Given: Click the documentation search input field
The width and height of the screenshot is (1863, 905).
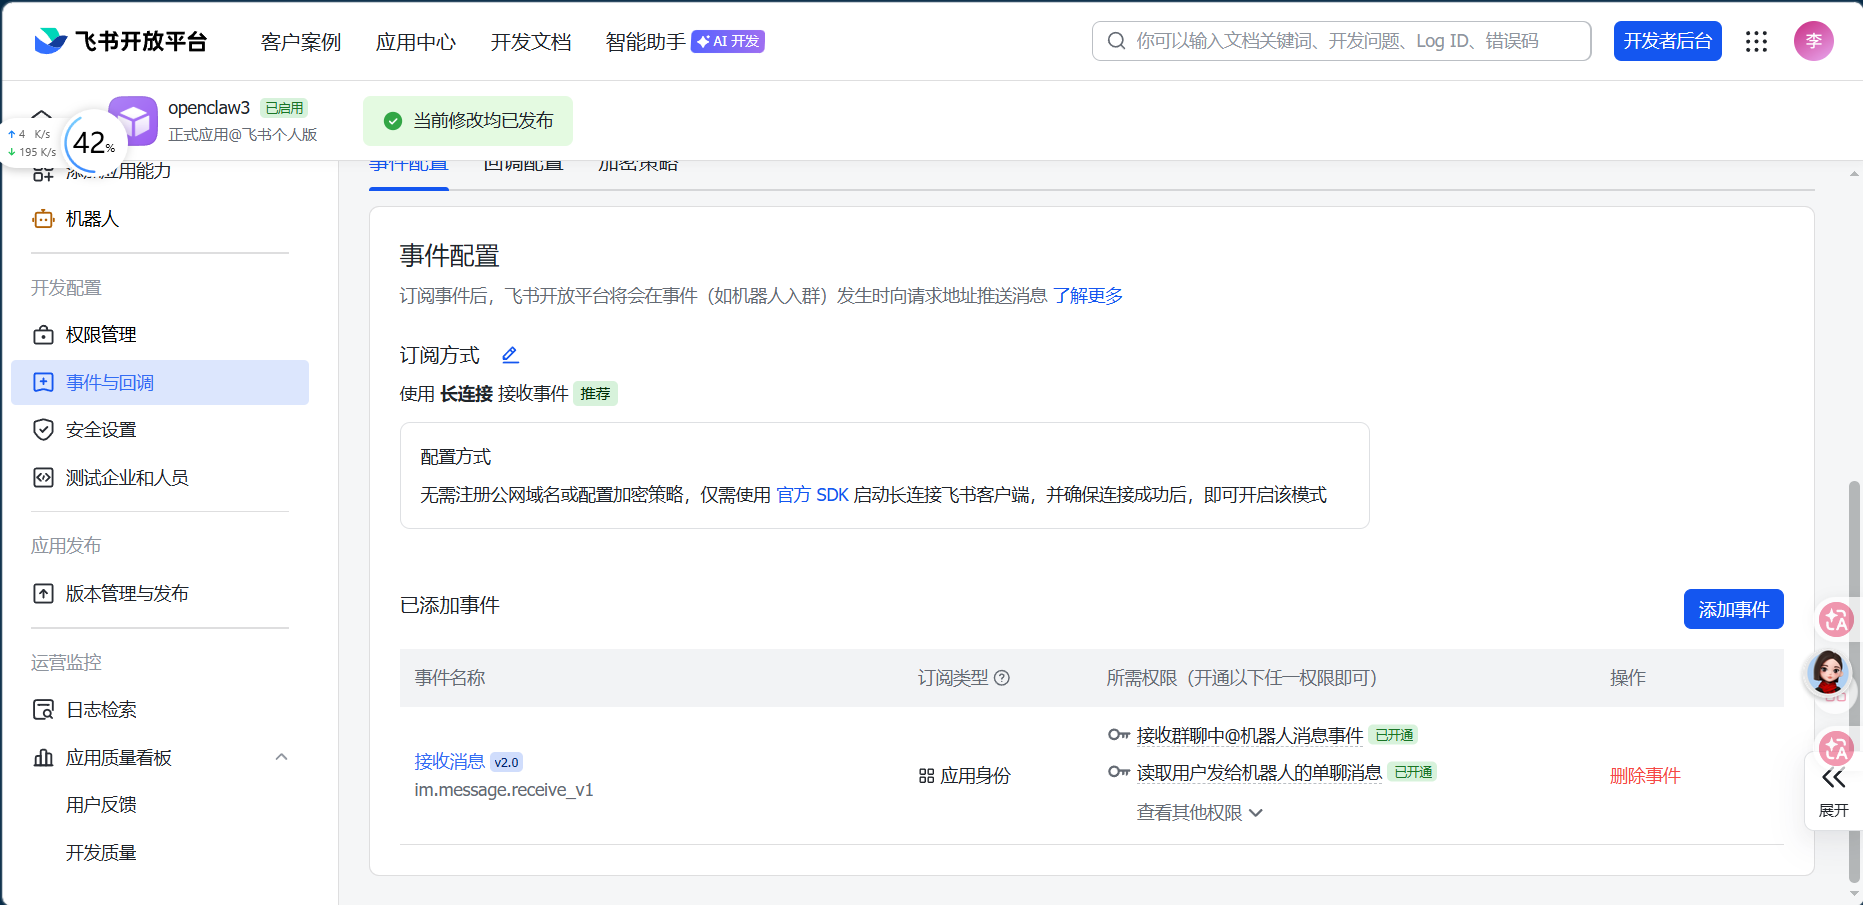Looking at the screenshot, I should coord(1340,41).
